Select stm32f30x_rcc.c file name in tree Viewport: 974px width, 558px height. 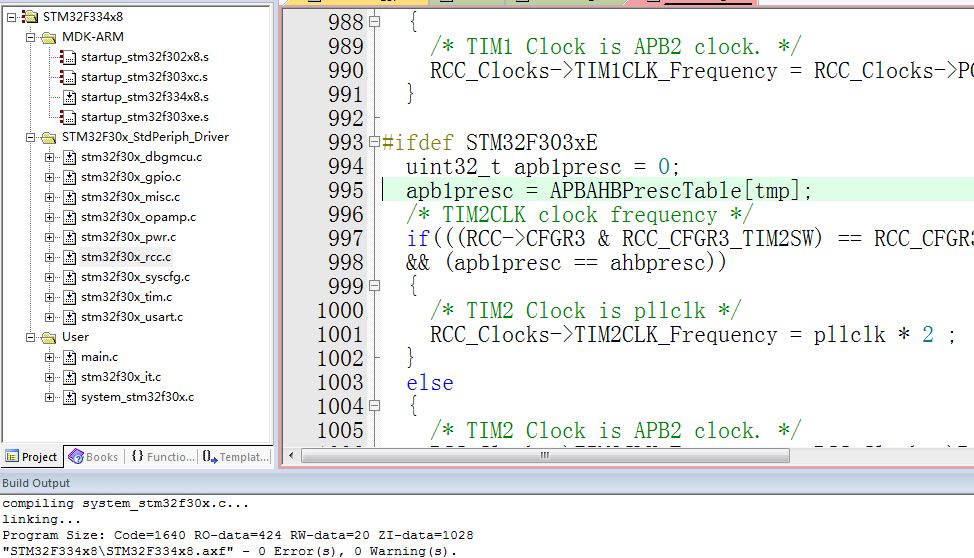point(125,257)
